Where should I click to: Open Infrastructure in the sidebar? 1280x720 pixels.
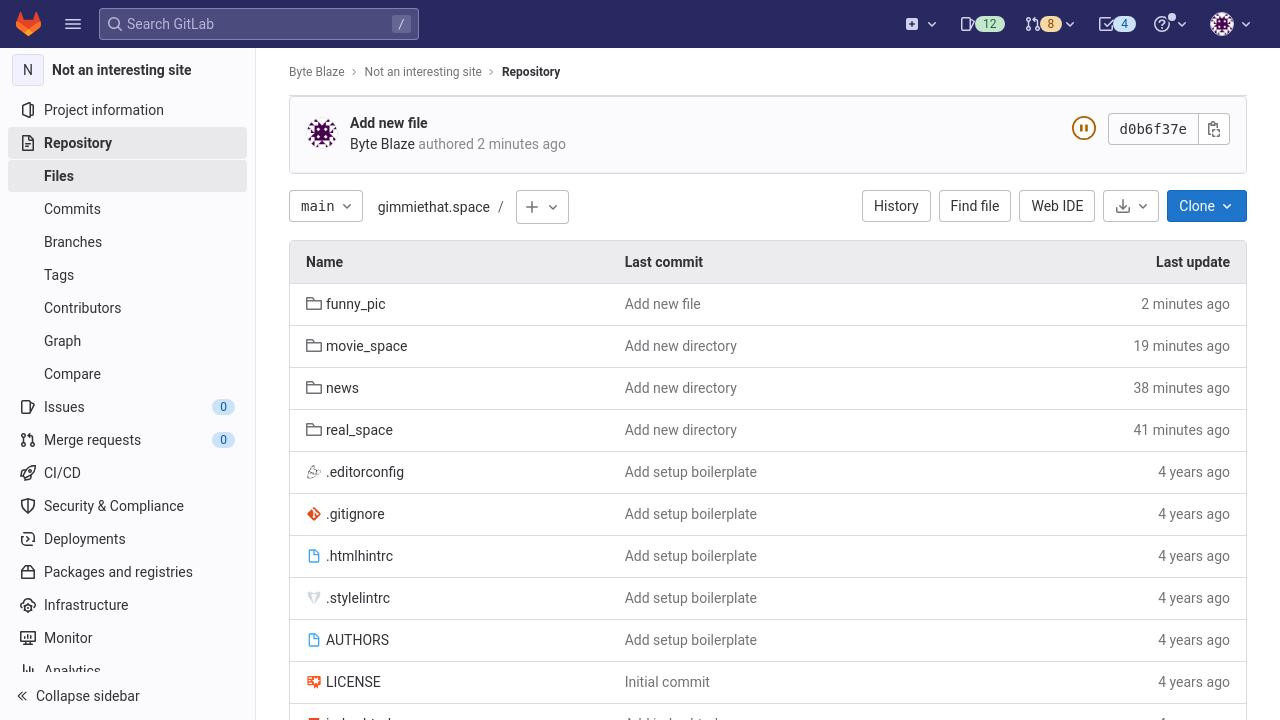127,605
